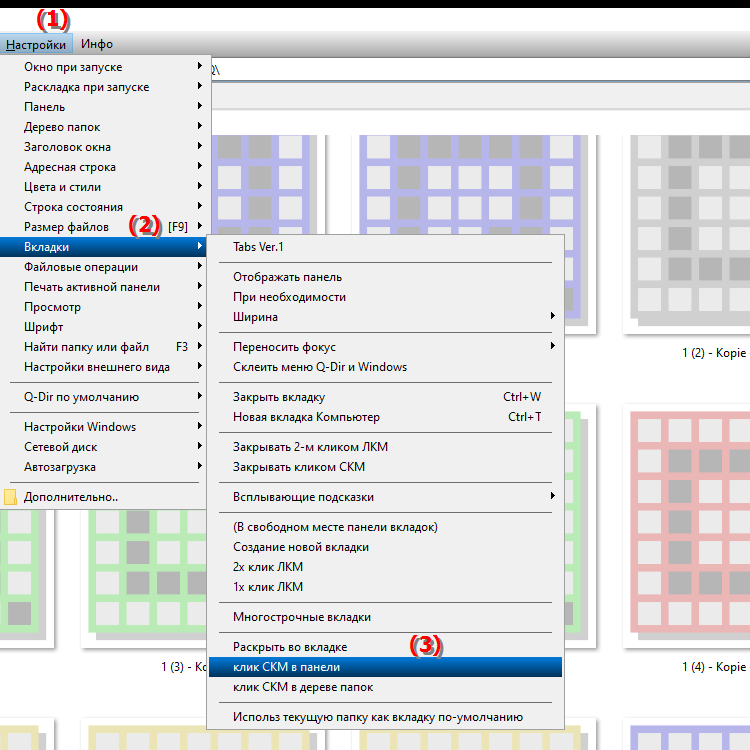Choose Новая вкладка Компьютер Ctrl+T

click(x=386, y=418)
